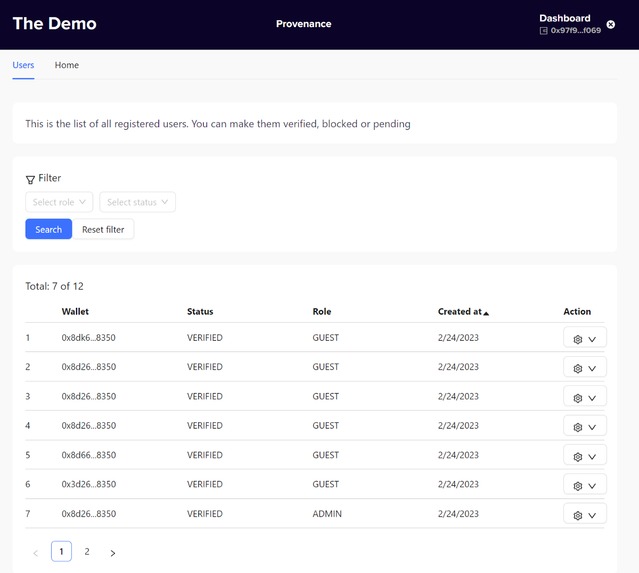Click the Status column header
This screenshot has height=573, width=639.
click(x=200, y=311)
